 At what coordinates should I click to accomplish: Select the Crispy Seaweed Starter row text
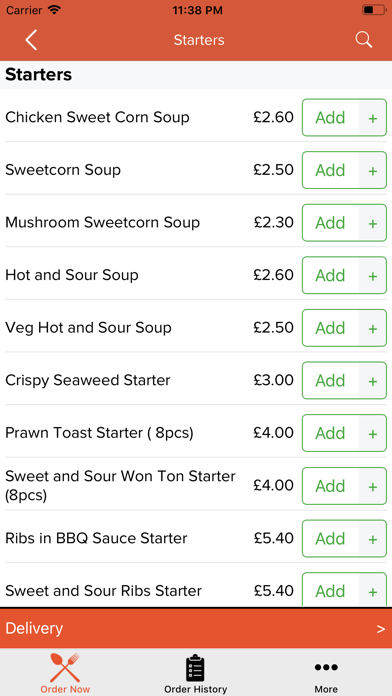tap(87, 380)
